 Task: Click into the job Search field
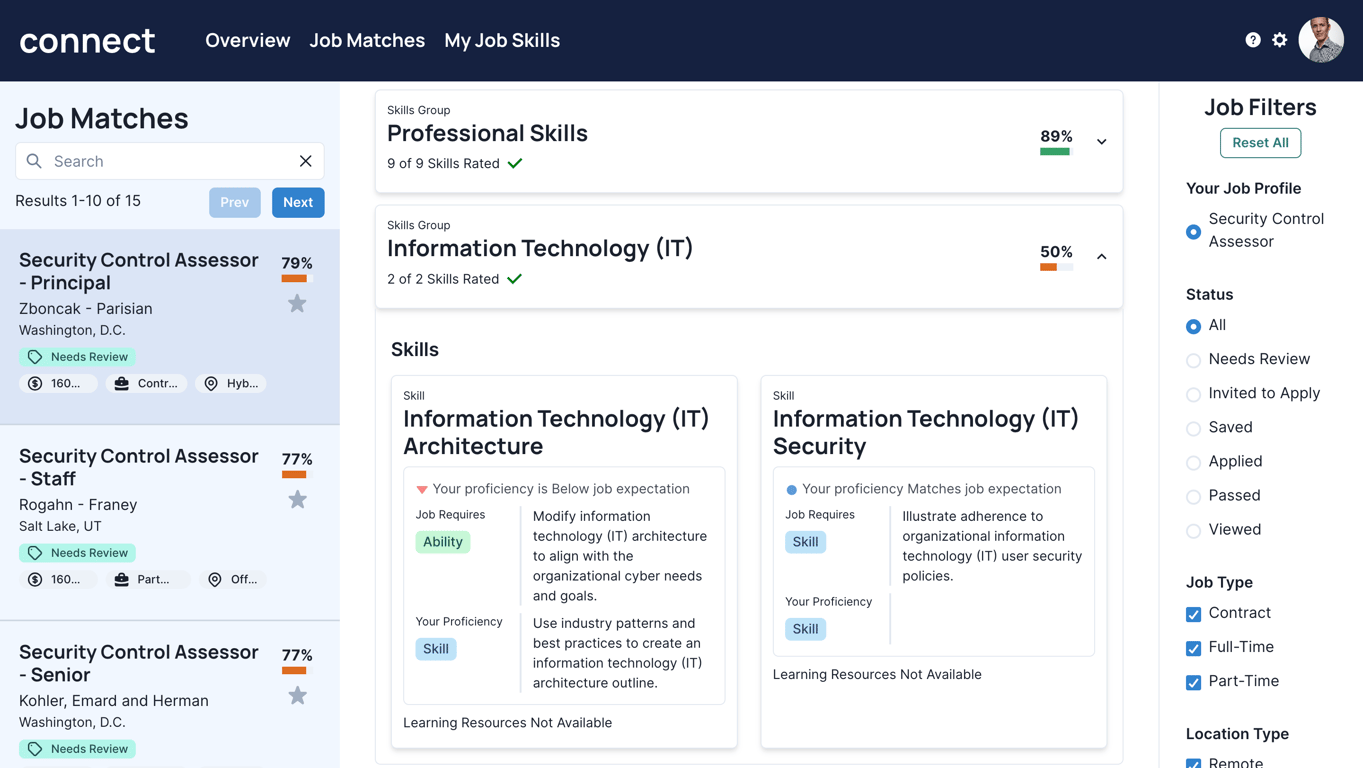click(170, 161)
